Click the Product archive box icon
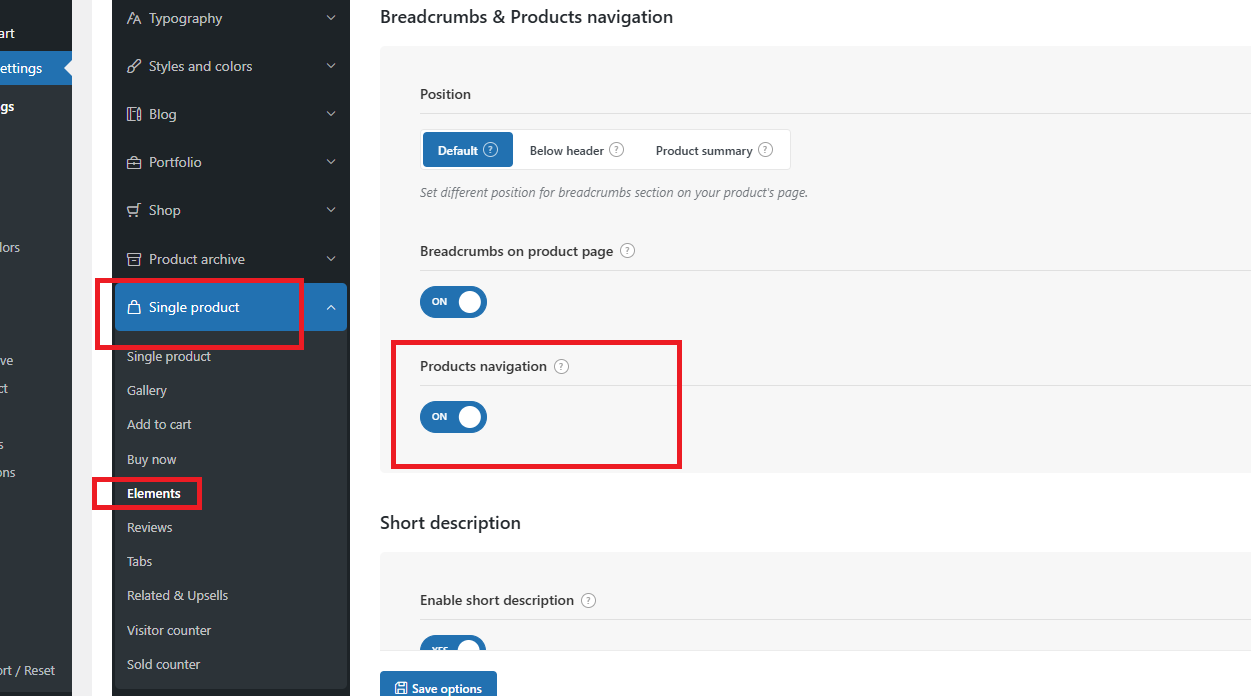The image size is (1251, 696). click(x=134, y=259)
